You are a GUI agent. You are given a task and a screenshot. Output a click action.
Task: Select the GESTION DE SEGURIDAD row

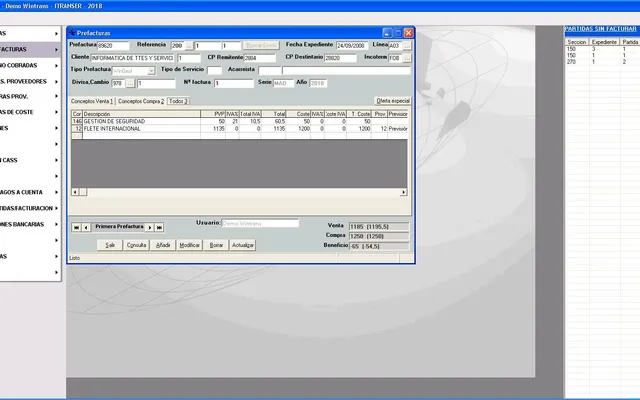click(239, 122)
